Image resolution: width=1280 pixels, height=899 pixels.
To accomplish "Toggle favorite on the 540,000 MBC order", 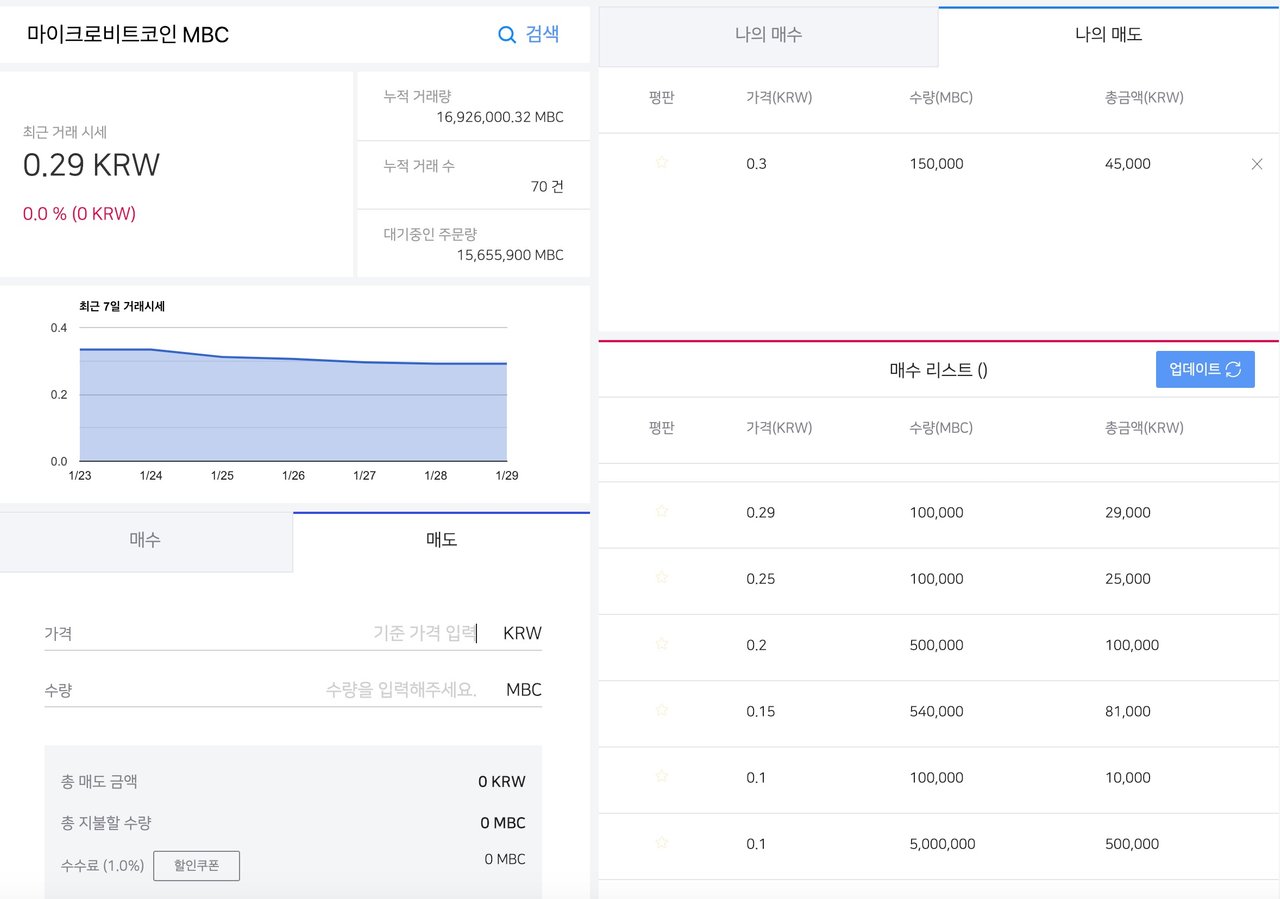I will pos(661,712).
